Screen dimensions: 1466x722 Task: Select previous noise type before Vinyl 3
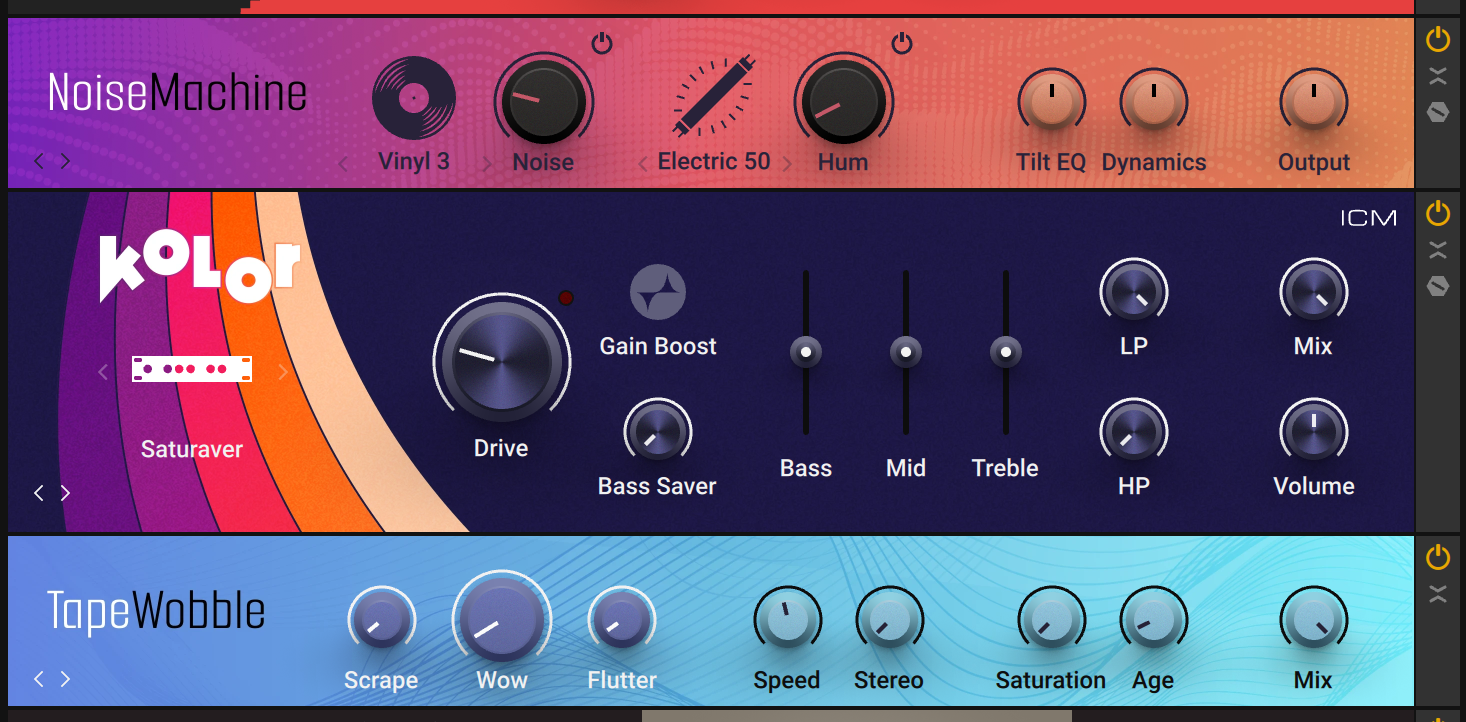click(x=344, y=164)
